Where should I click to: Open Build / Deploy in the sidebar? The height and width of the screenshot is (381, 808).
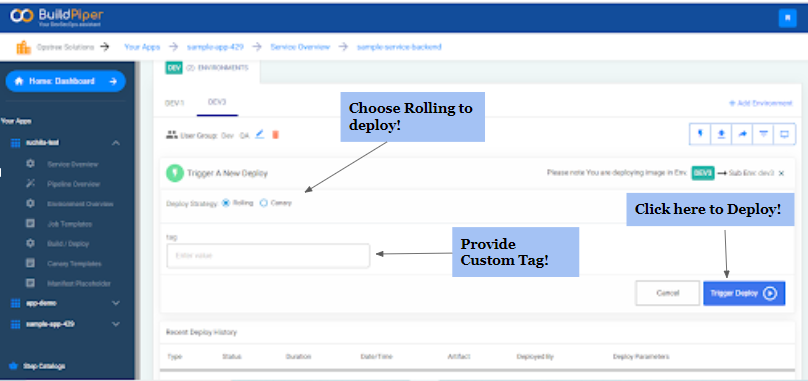[68, 244]
